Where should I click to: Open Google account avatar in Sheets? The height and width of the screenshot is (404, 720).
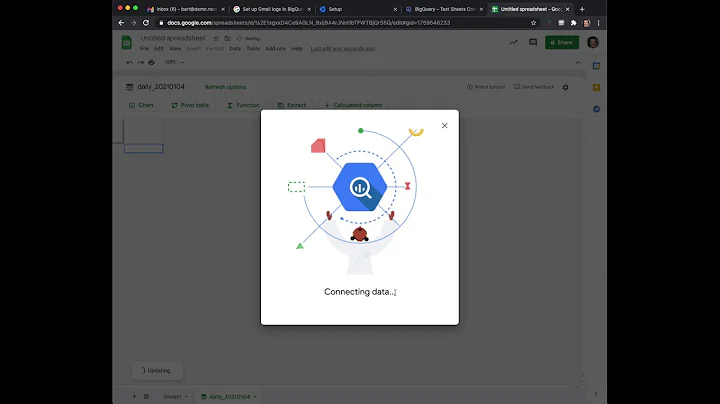593,42
